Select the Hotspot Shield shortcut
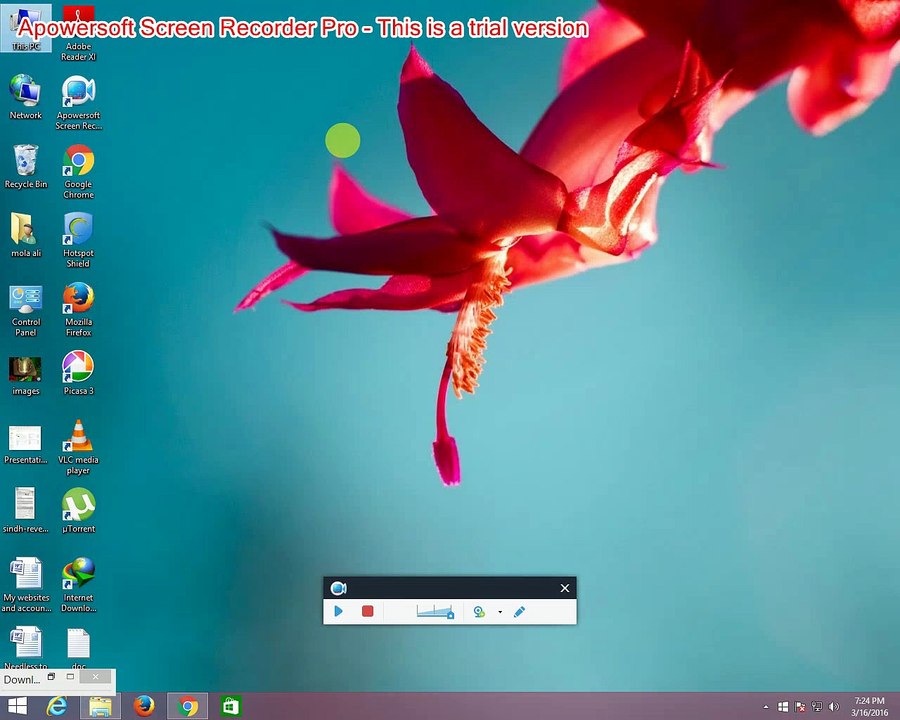This screenshot has height=720, width=900. 79,240
